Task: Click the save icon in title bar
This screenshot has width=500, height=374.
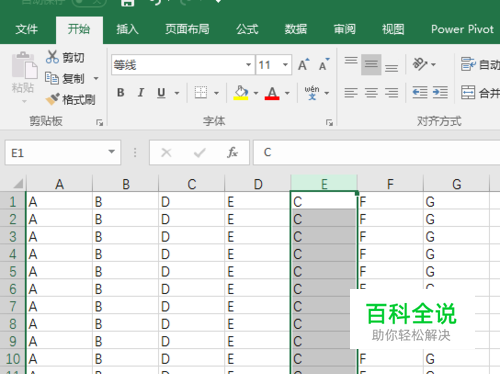Action: coord(127,3)
